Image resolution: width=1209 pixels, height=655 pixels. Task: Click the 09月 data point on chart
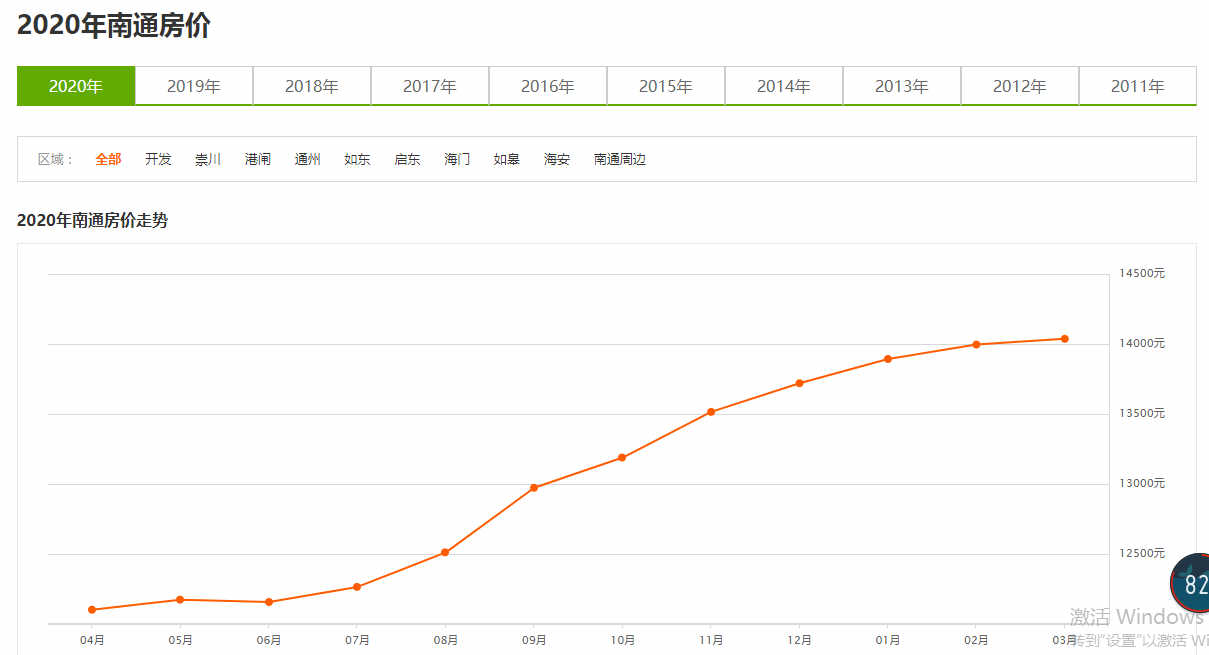(x=535, y=487)
